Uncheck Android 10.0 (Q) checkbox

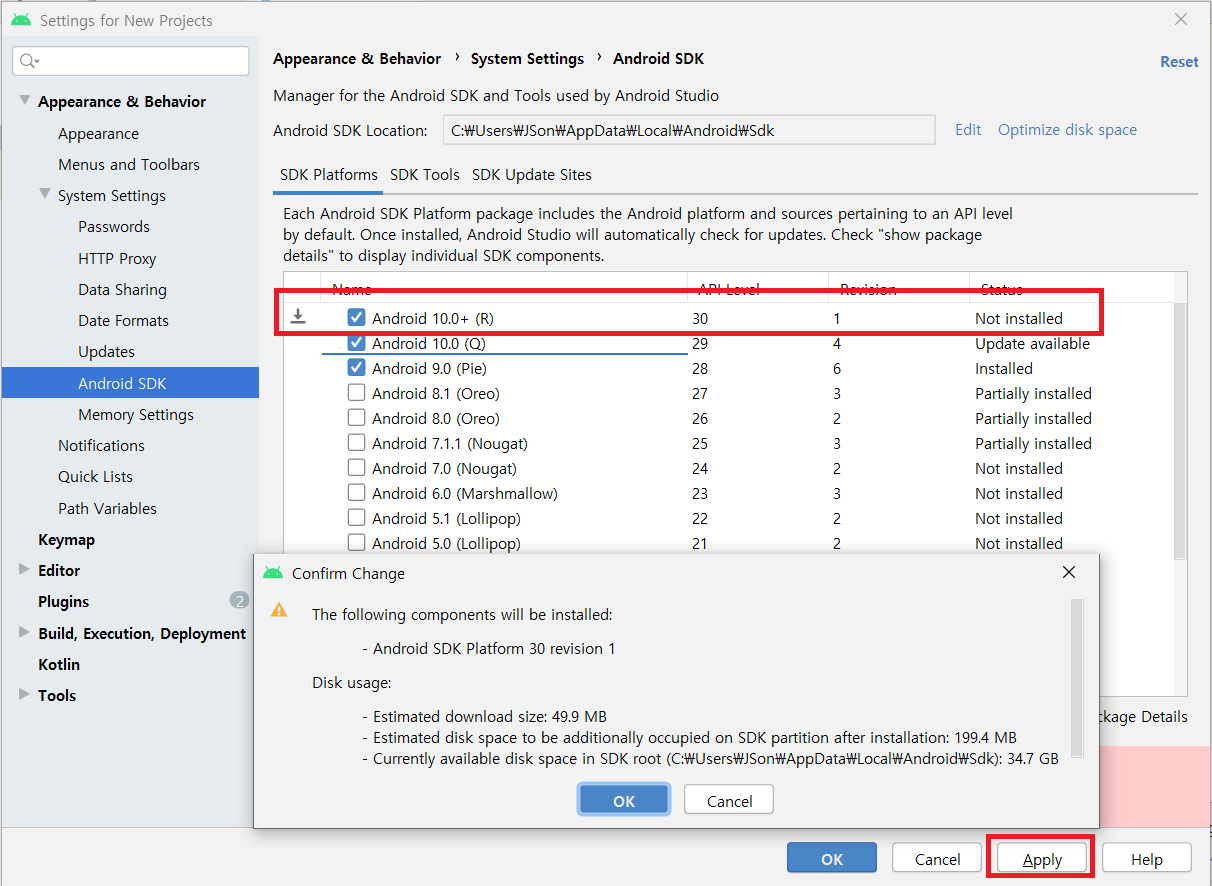pyautogui.click(x=356, y=343)
